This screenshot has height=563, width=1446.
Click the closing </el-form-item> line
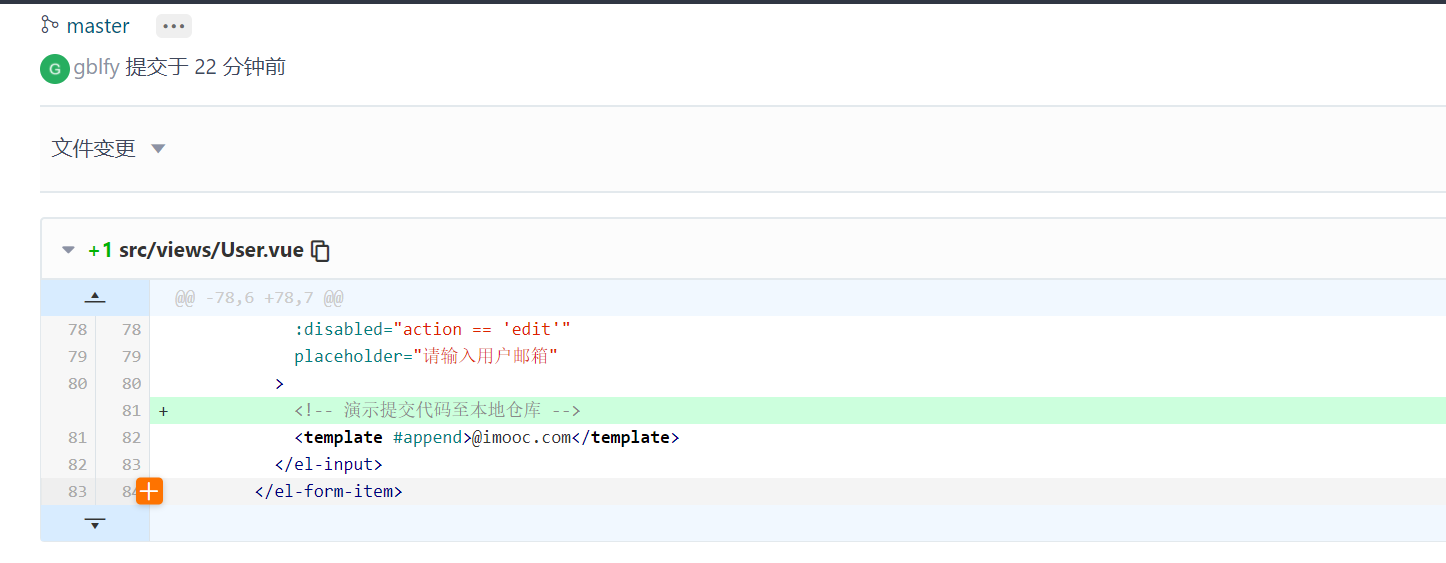329,491
